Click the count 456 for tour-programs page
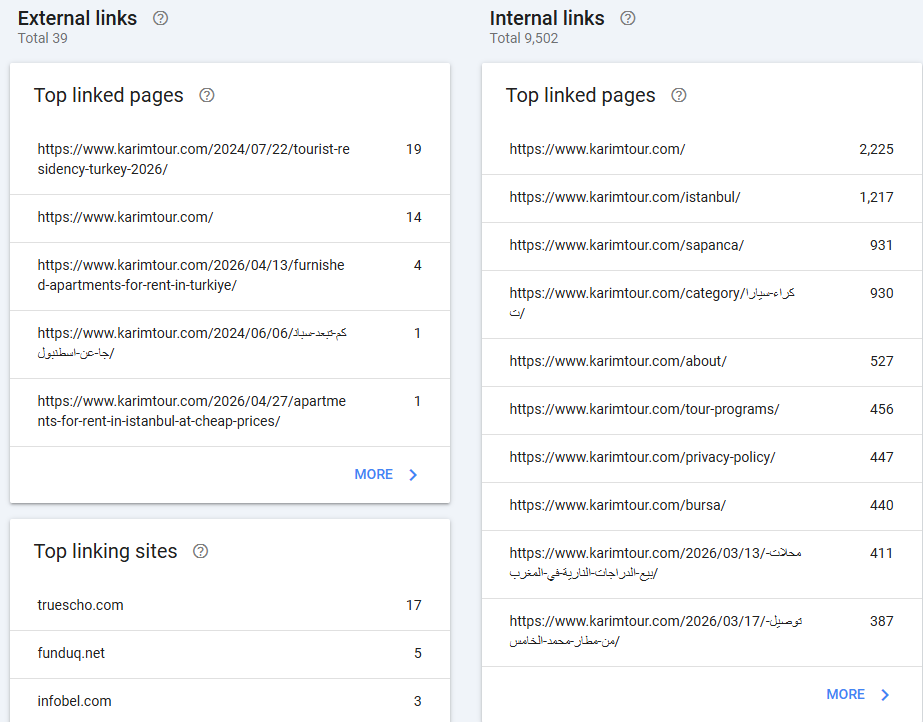This screenshot has width=923, height=722. (882, 410)
